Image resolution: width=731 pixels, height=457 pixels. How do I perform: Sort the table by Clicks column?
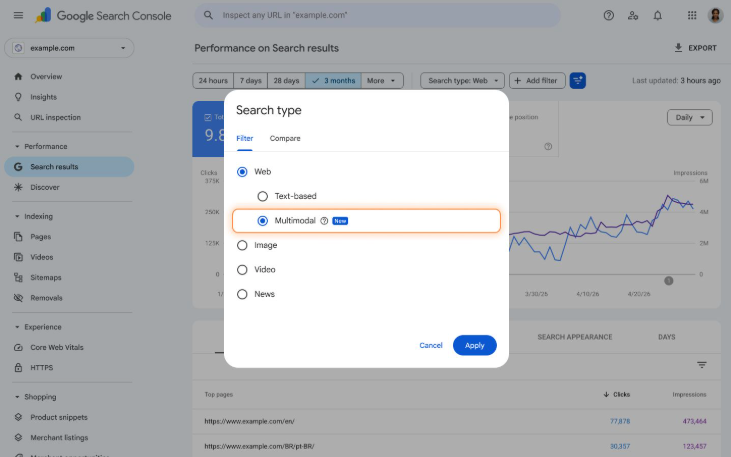click(x=616, y=395)
